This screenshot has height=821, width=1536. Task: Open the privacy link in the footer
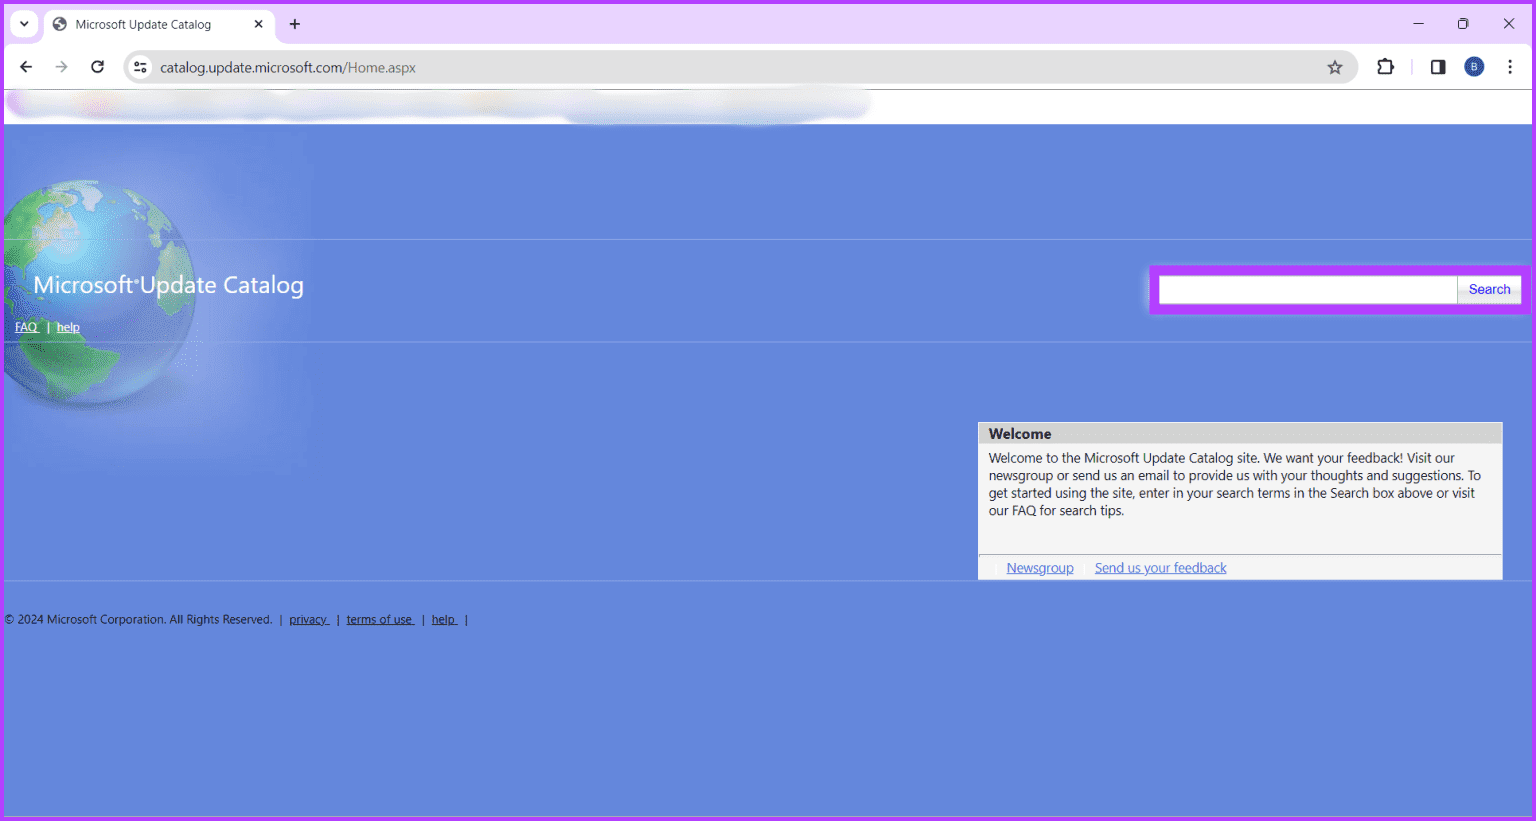309,620
